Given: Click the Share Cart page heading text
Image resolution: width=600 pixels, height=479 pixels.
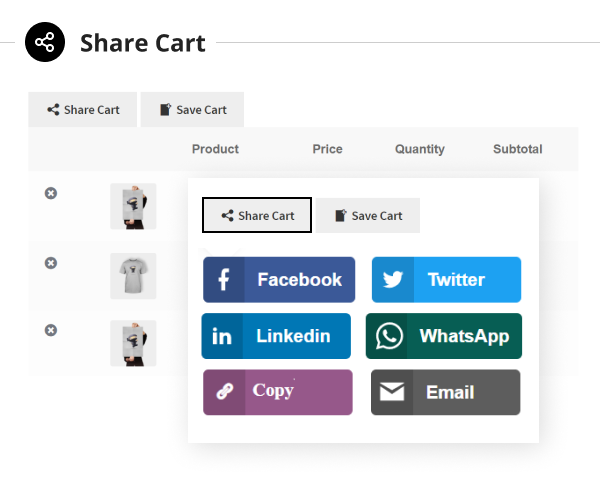Looking at the screenshot, I should coord(143,42).
